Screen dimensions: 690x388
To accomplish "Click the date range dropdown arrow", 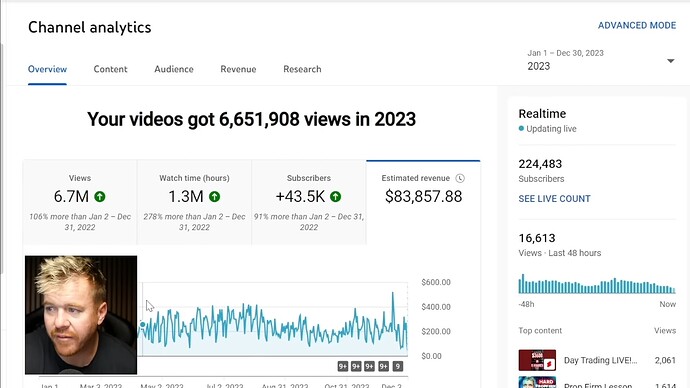I will [670, 61].
